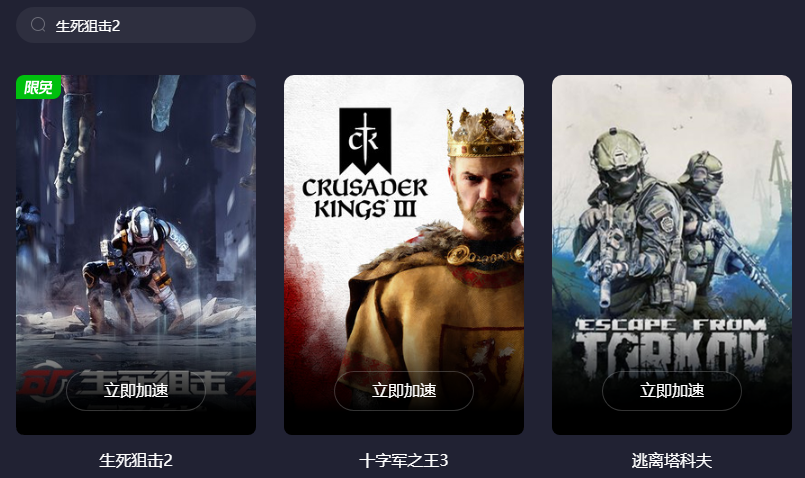Click the Crusader Kings III logo text
Screen dimensions: 805x478
(x=365, y=198)
